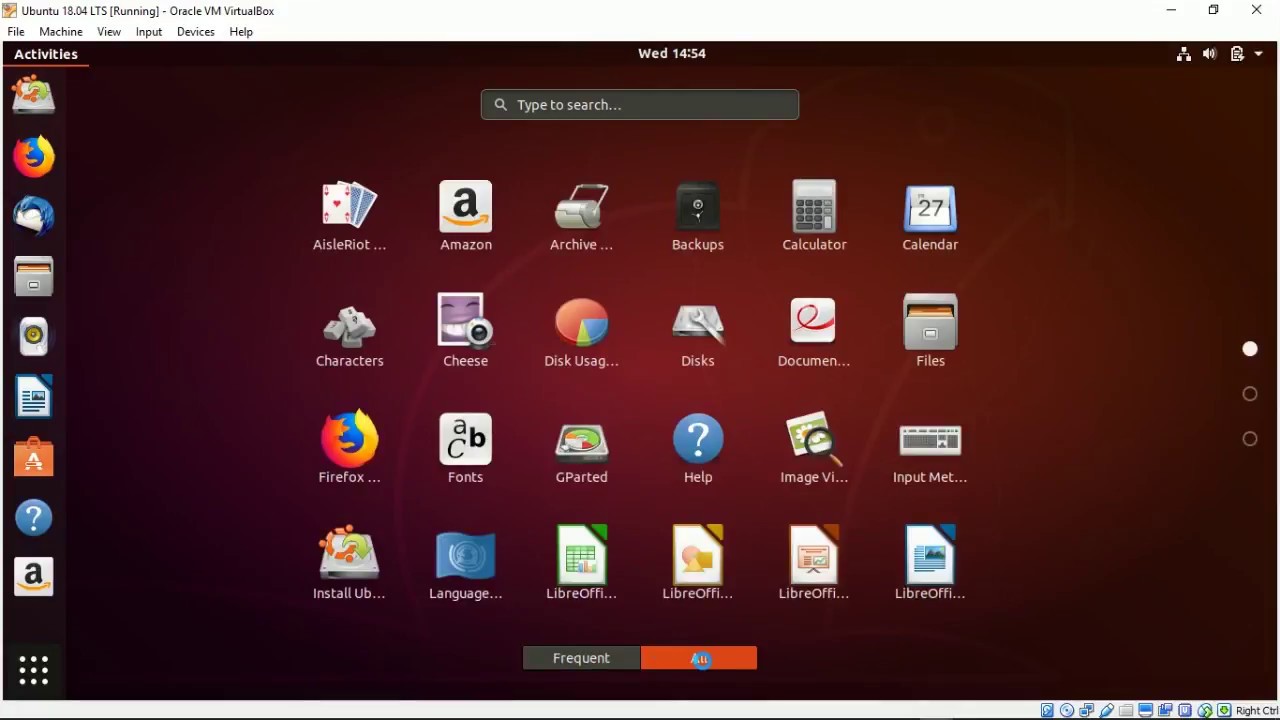Launch Firefox from the dock
The width and height of the screenshot is (1280, 720).
(x=34, y=157)
